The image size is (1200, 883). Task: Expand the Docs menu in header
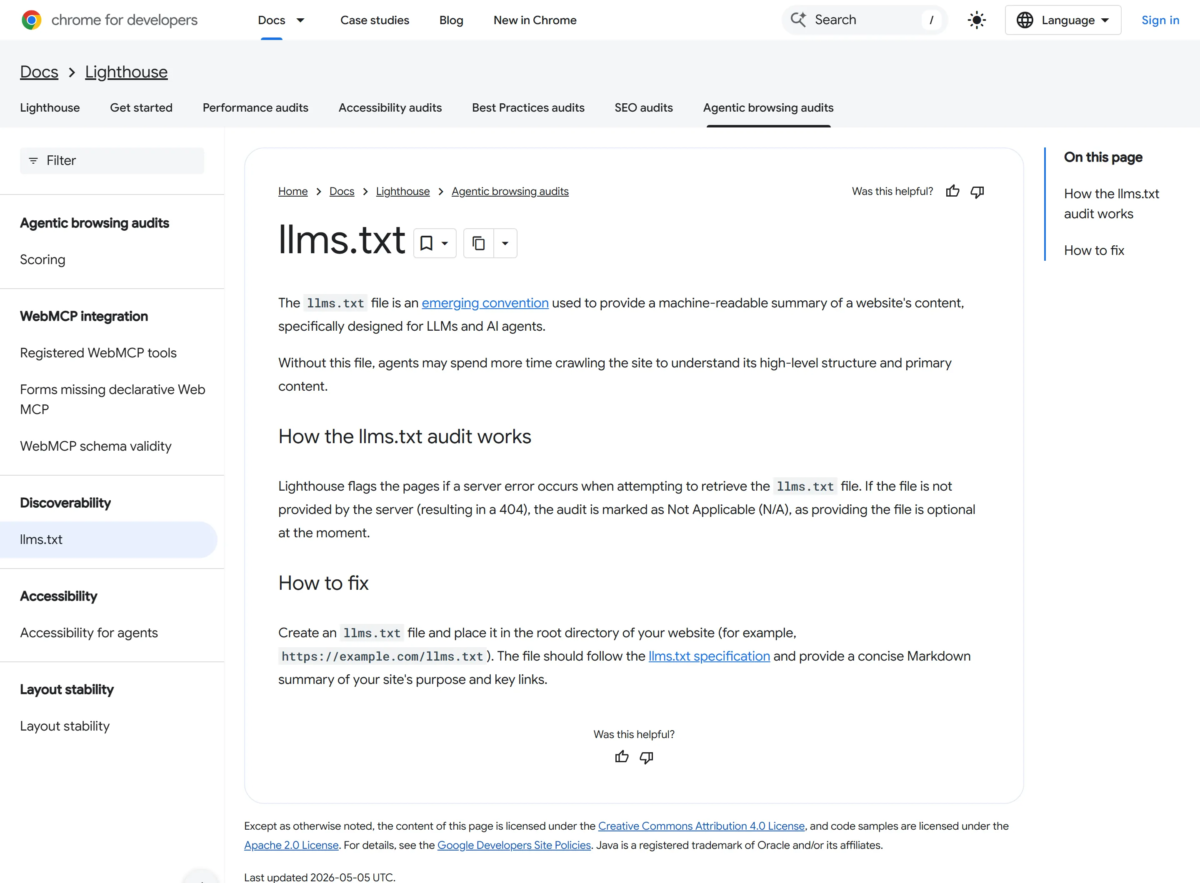pyautogui.click(x=282, y=20)
